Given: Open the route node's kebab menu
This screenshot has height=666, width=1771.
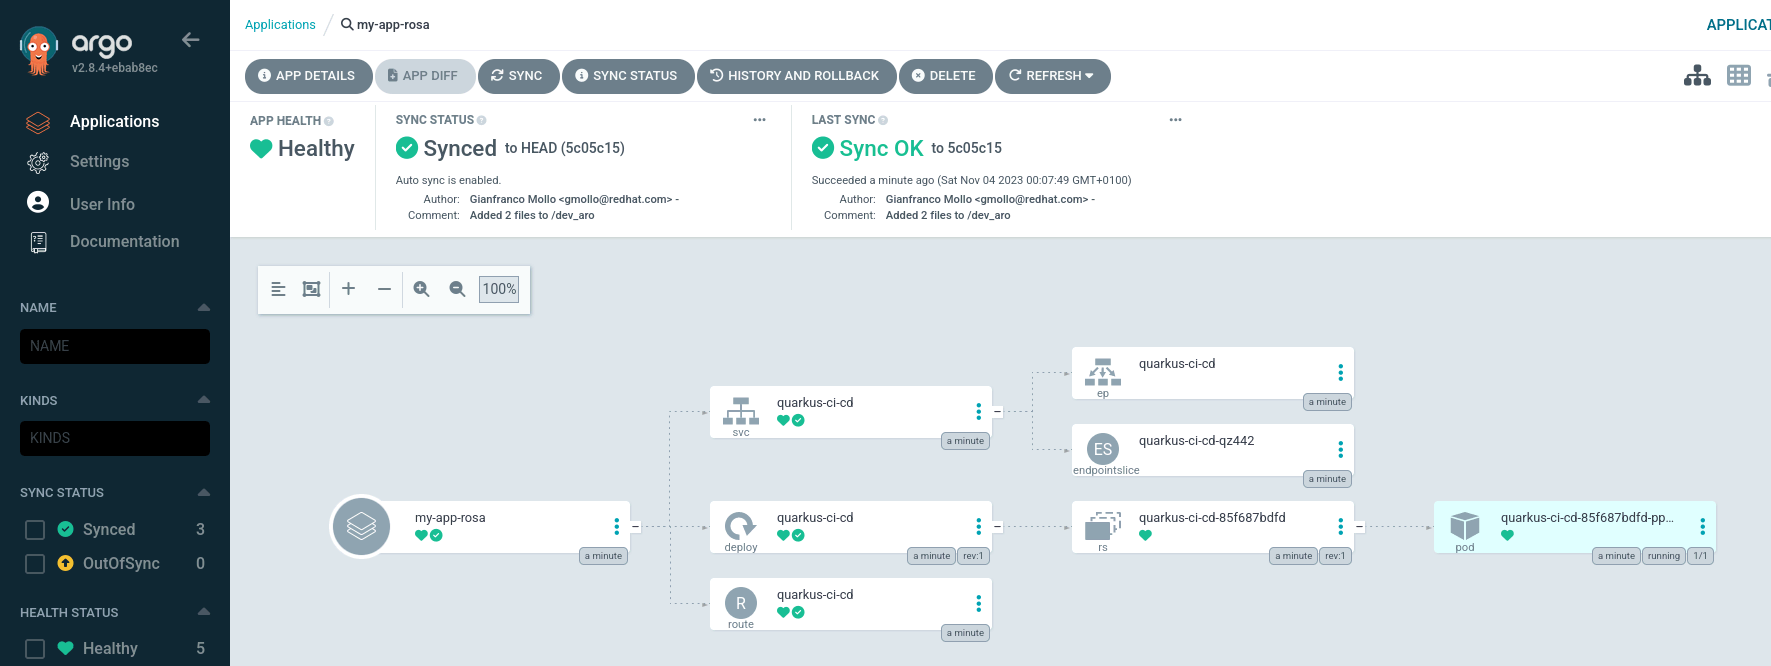Looking at the screenshot, I should pos(978,603).
